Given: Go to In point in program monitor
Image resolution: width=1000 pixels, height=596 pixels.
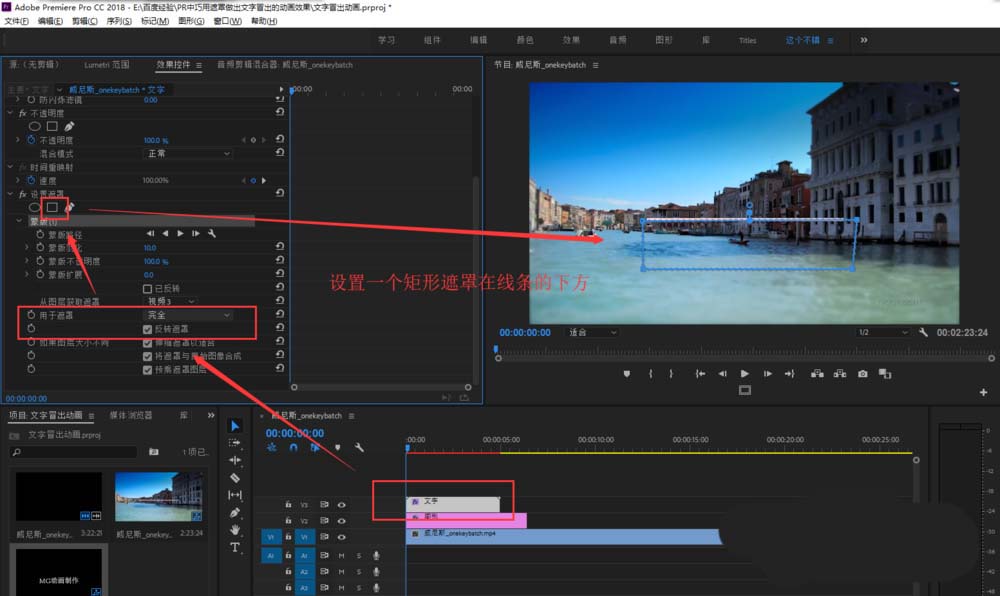Looking at the screenshot, I should point(700,374).
